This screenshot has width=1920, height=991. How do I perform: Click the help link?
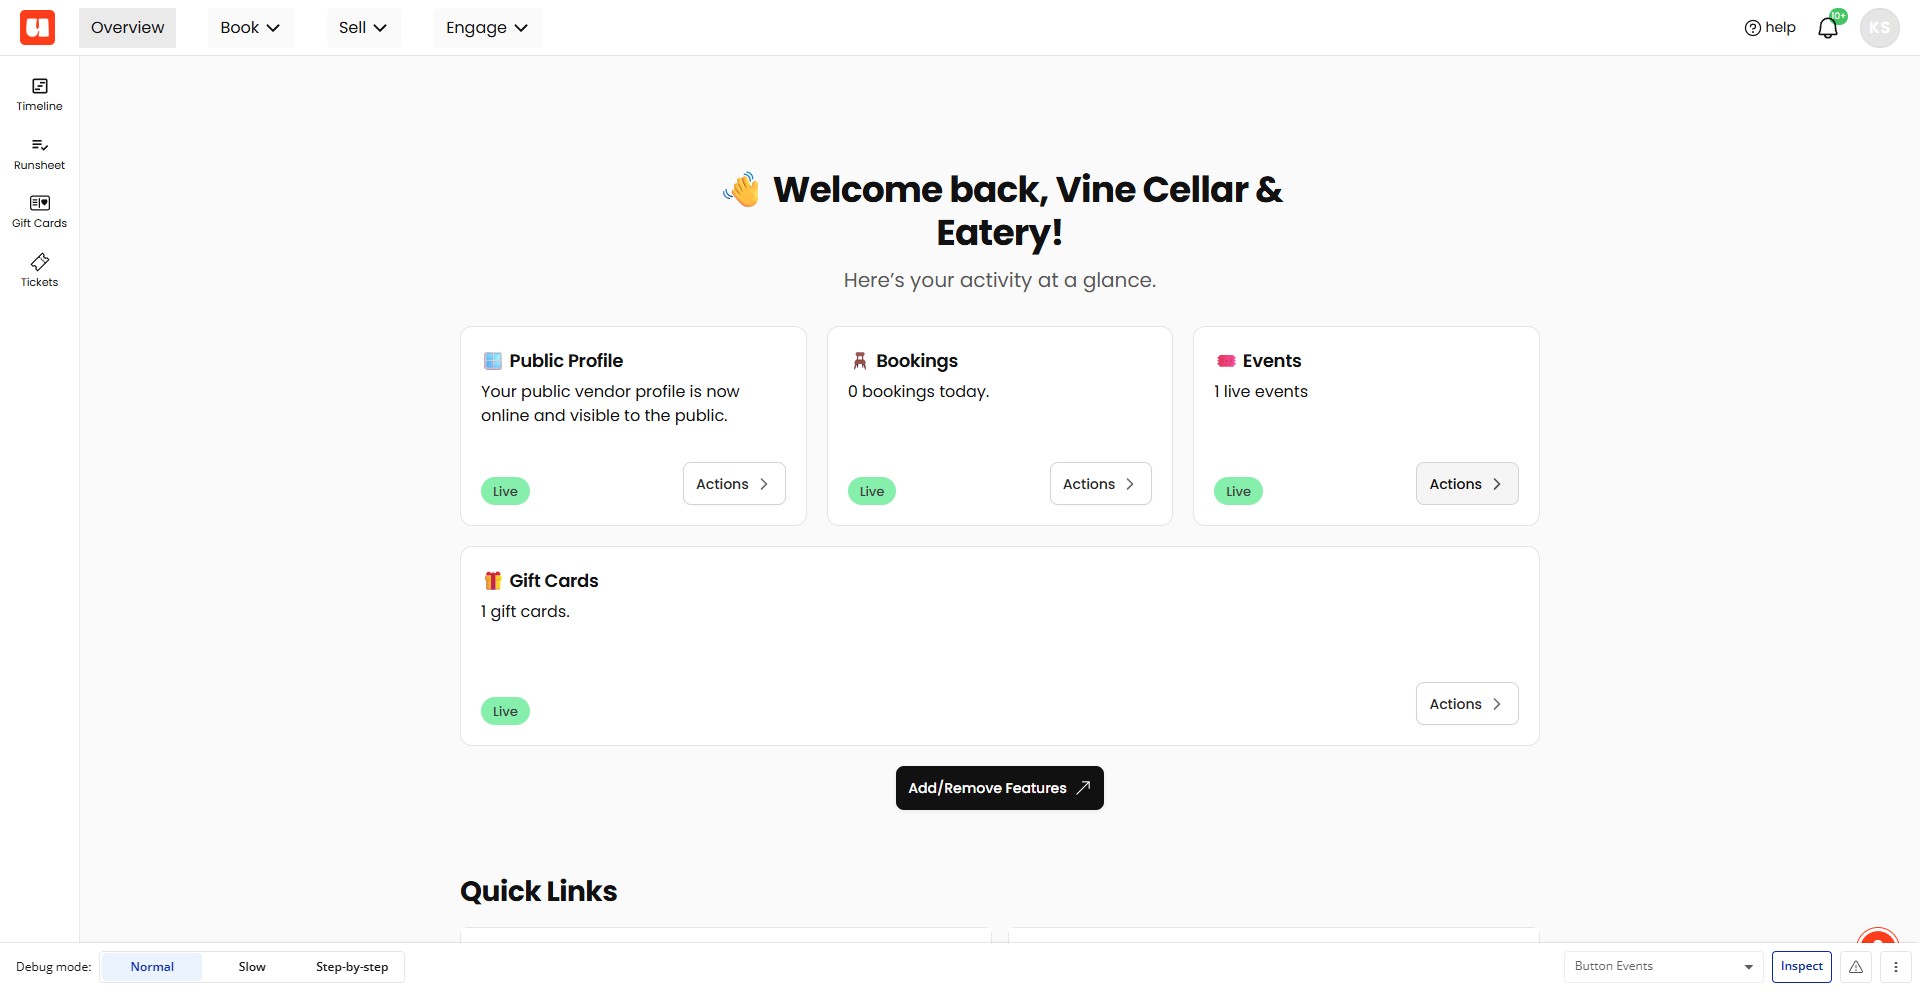(x=1770, y=28)
